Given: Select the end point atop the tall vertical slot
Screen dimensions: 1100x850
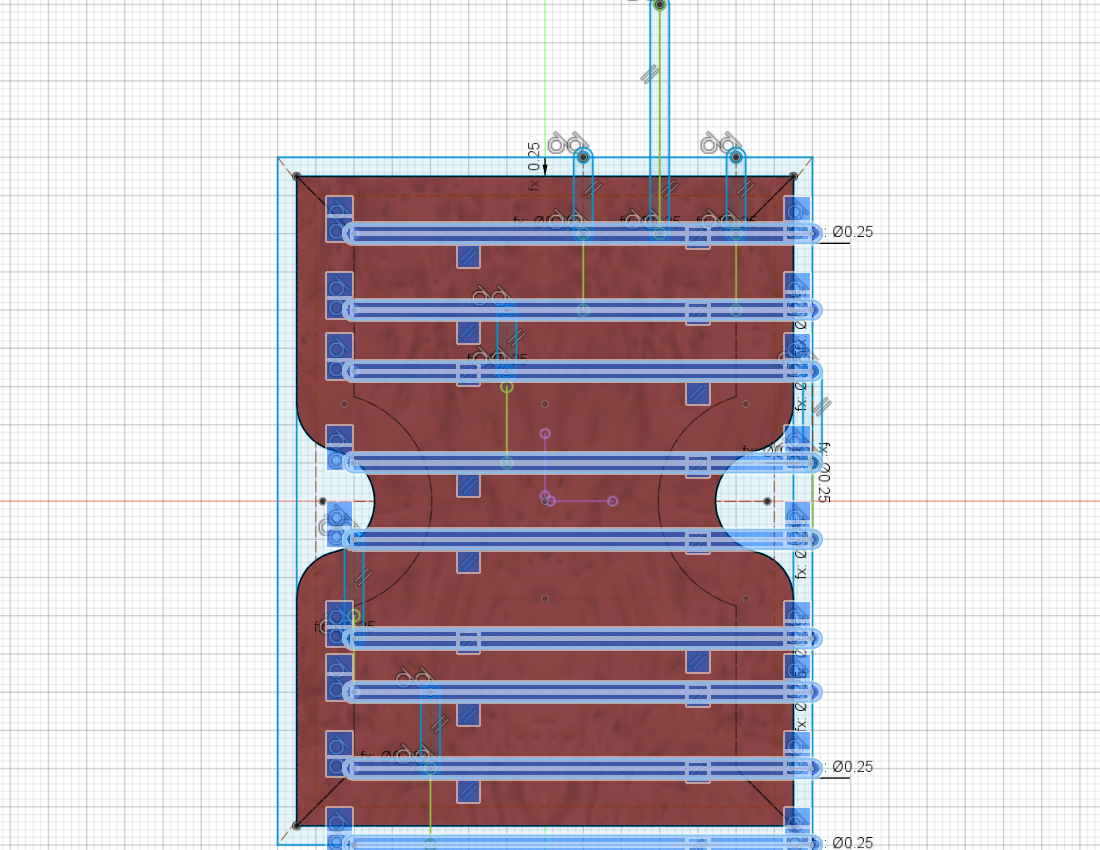Looking at the screenshot, I should 659,5.
